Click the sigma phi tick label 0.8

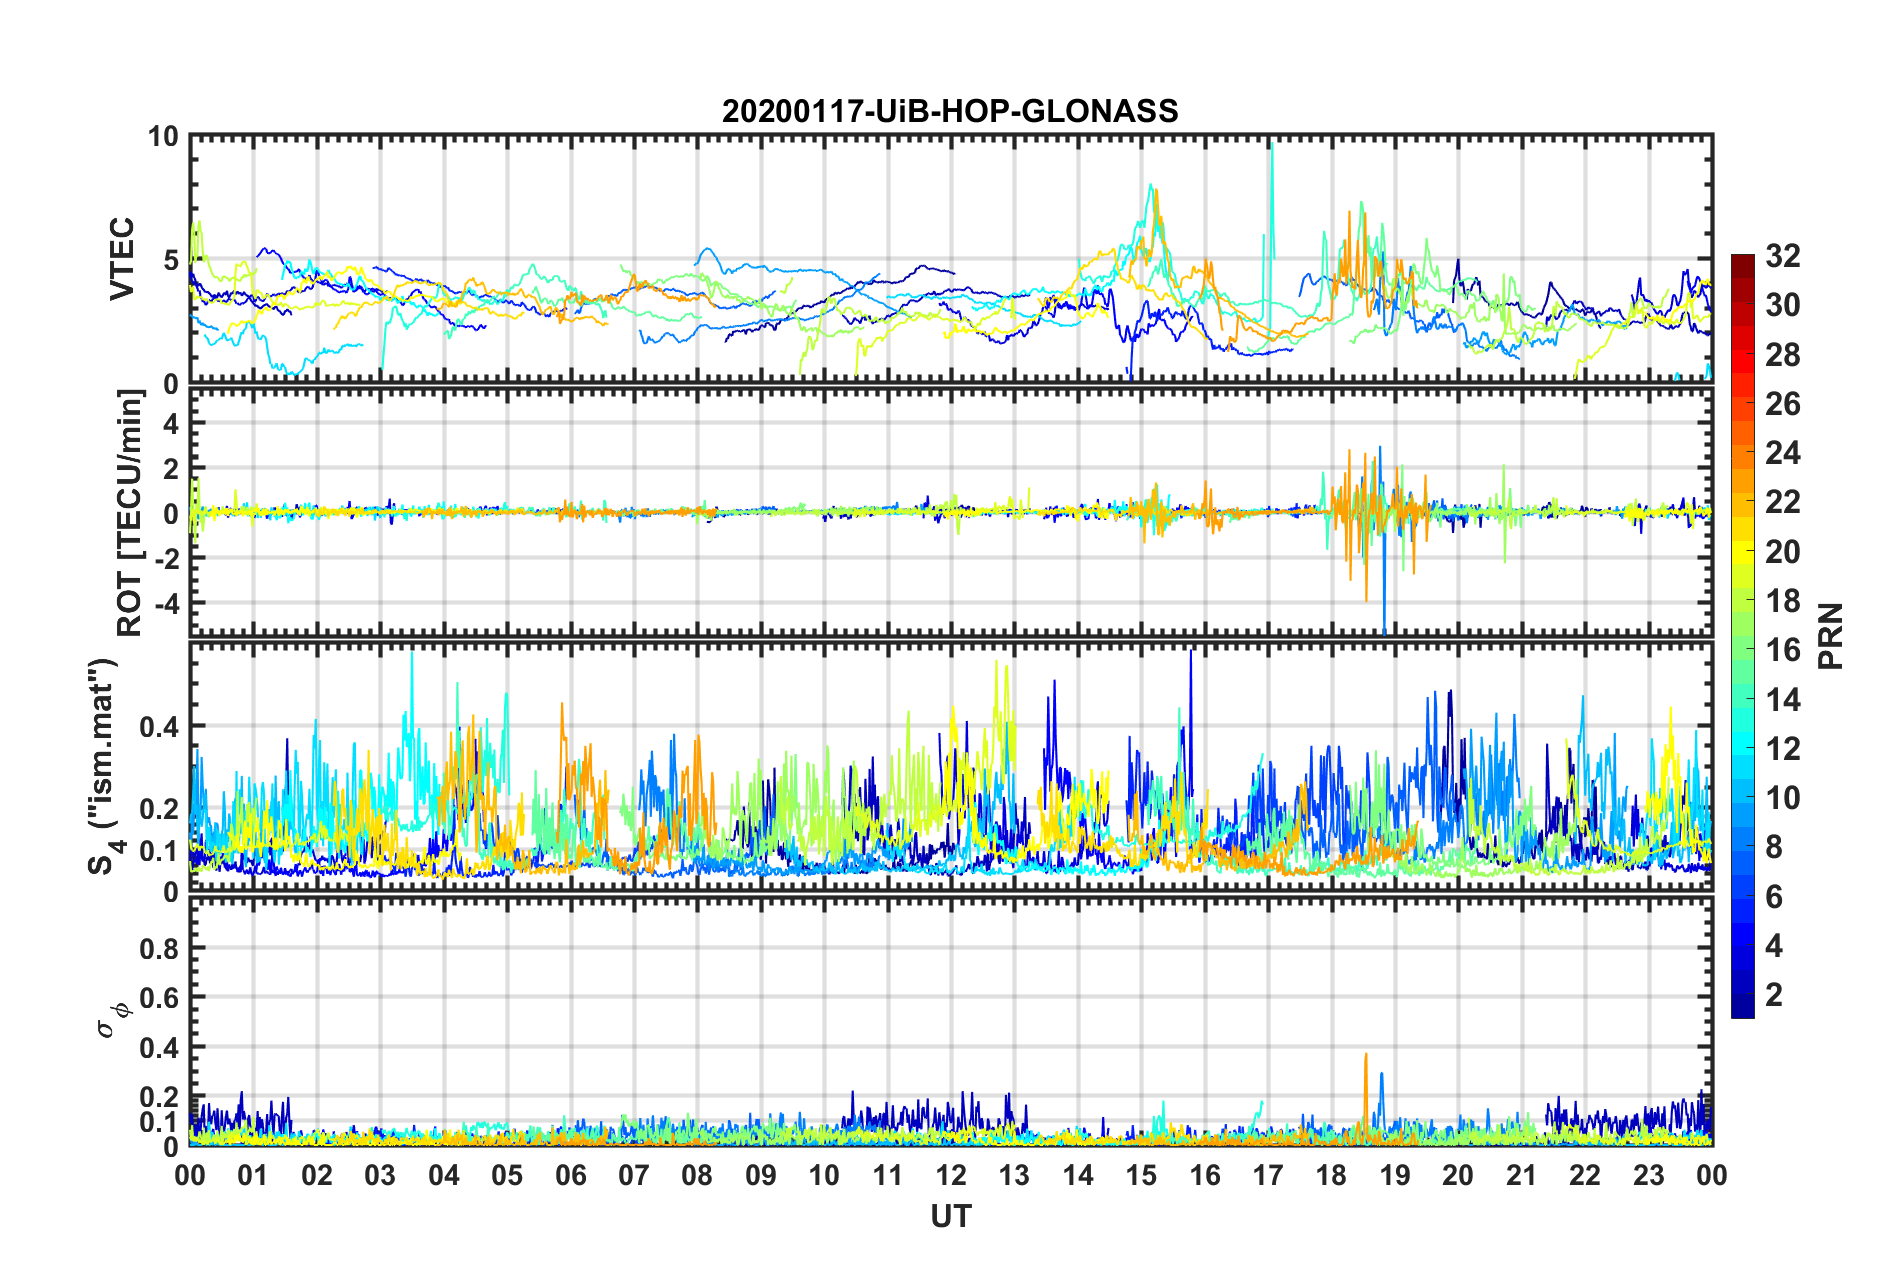[159, 948]
